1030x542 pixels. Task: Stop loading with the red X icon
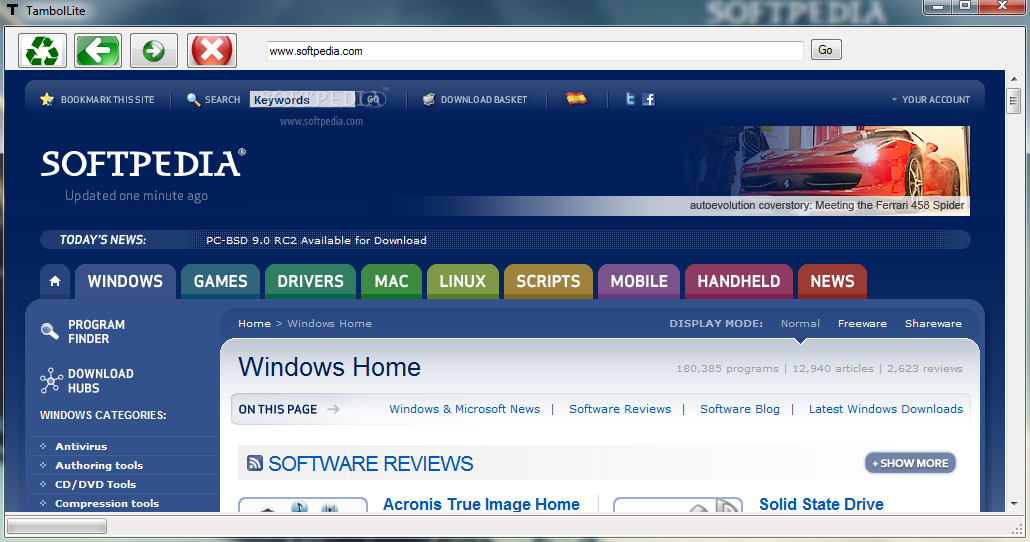click(212, 51)
